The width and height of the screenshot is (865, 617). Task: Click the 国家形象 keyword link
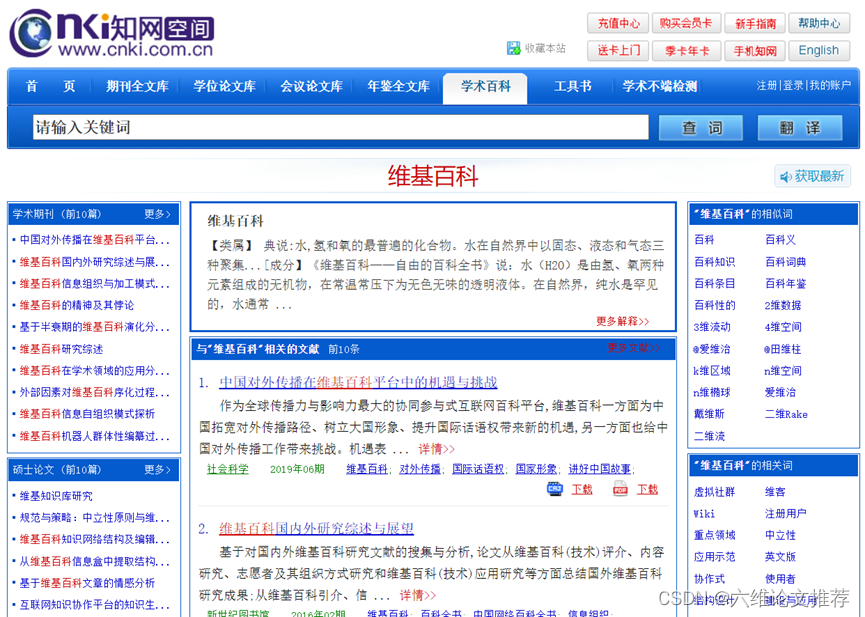tap(536, 469)
